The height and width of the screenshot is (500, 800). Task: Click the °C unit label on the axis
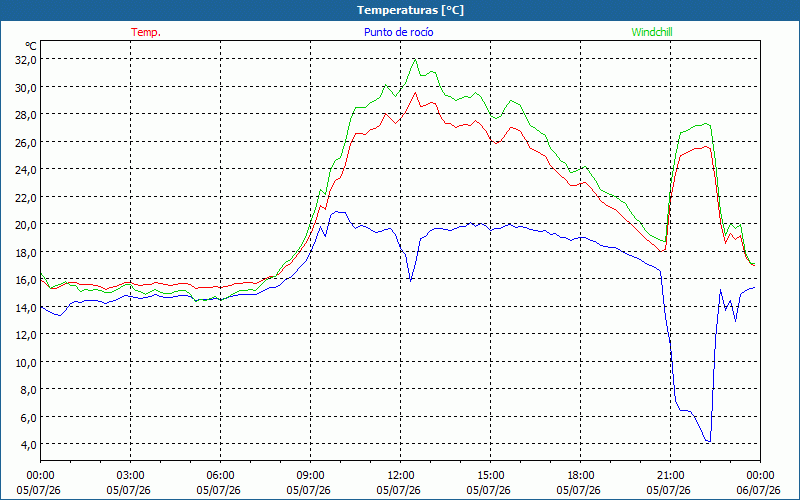[x=31, y=46]
